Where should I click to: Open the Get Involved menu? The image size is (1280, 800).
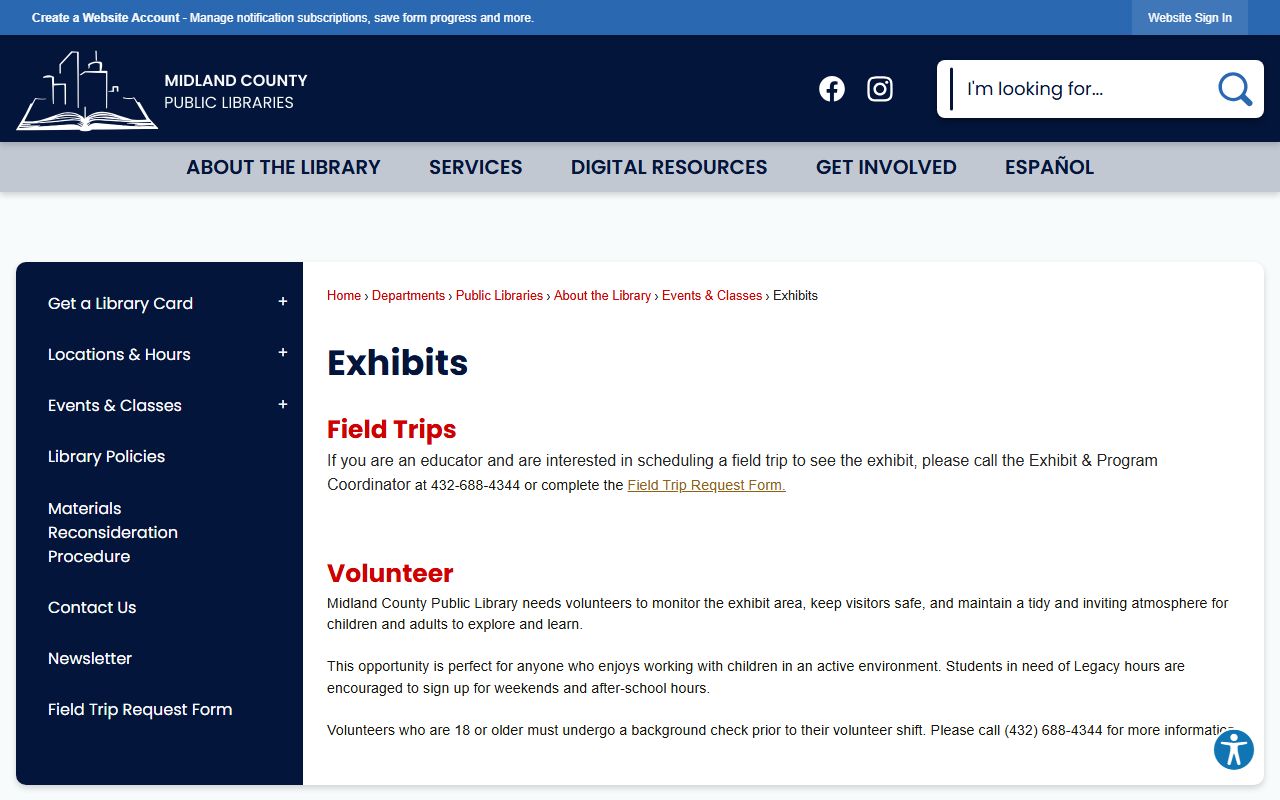click(x=886, y=167)
